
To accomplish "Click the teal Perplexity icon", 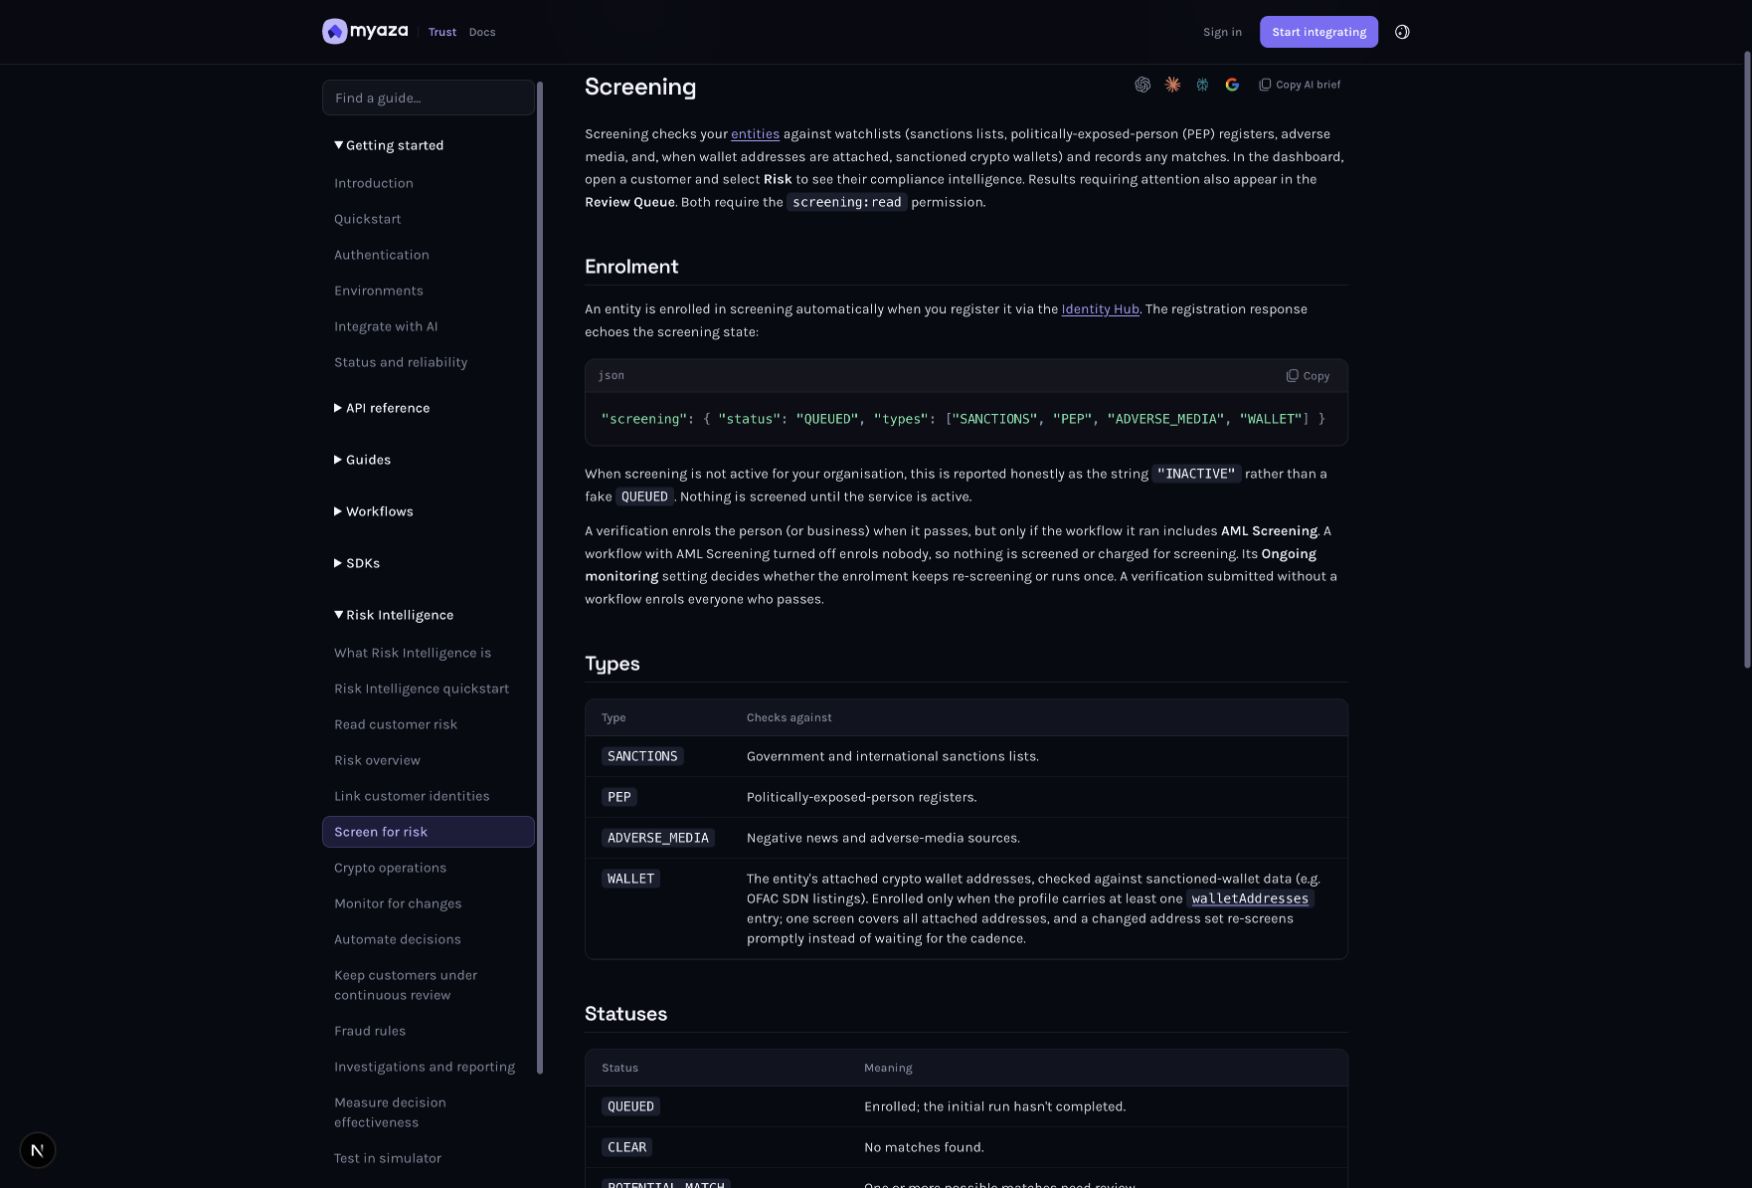I will (x=1202, y=85).
